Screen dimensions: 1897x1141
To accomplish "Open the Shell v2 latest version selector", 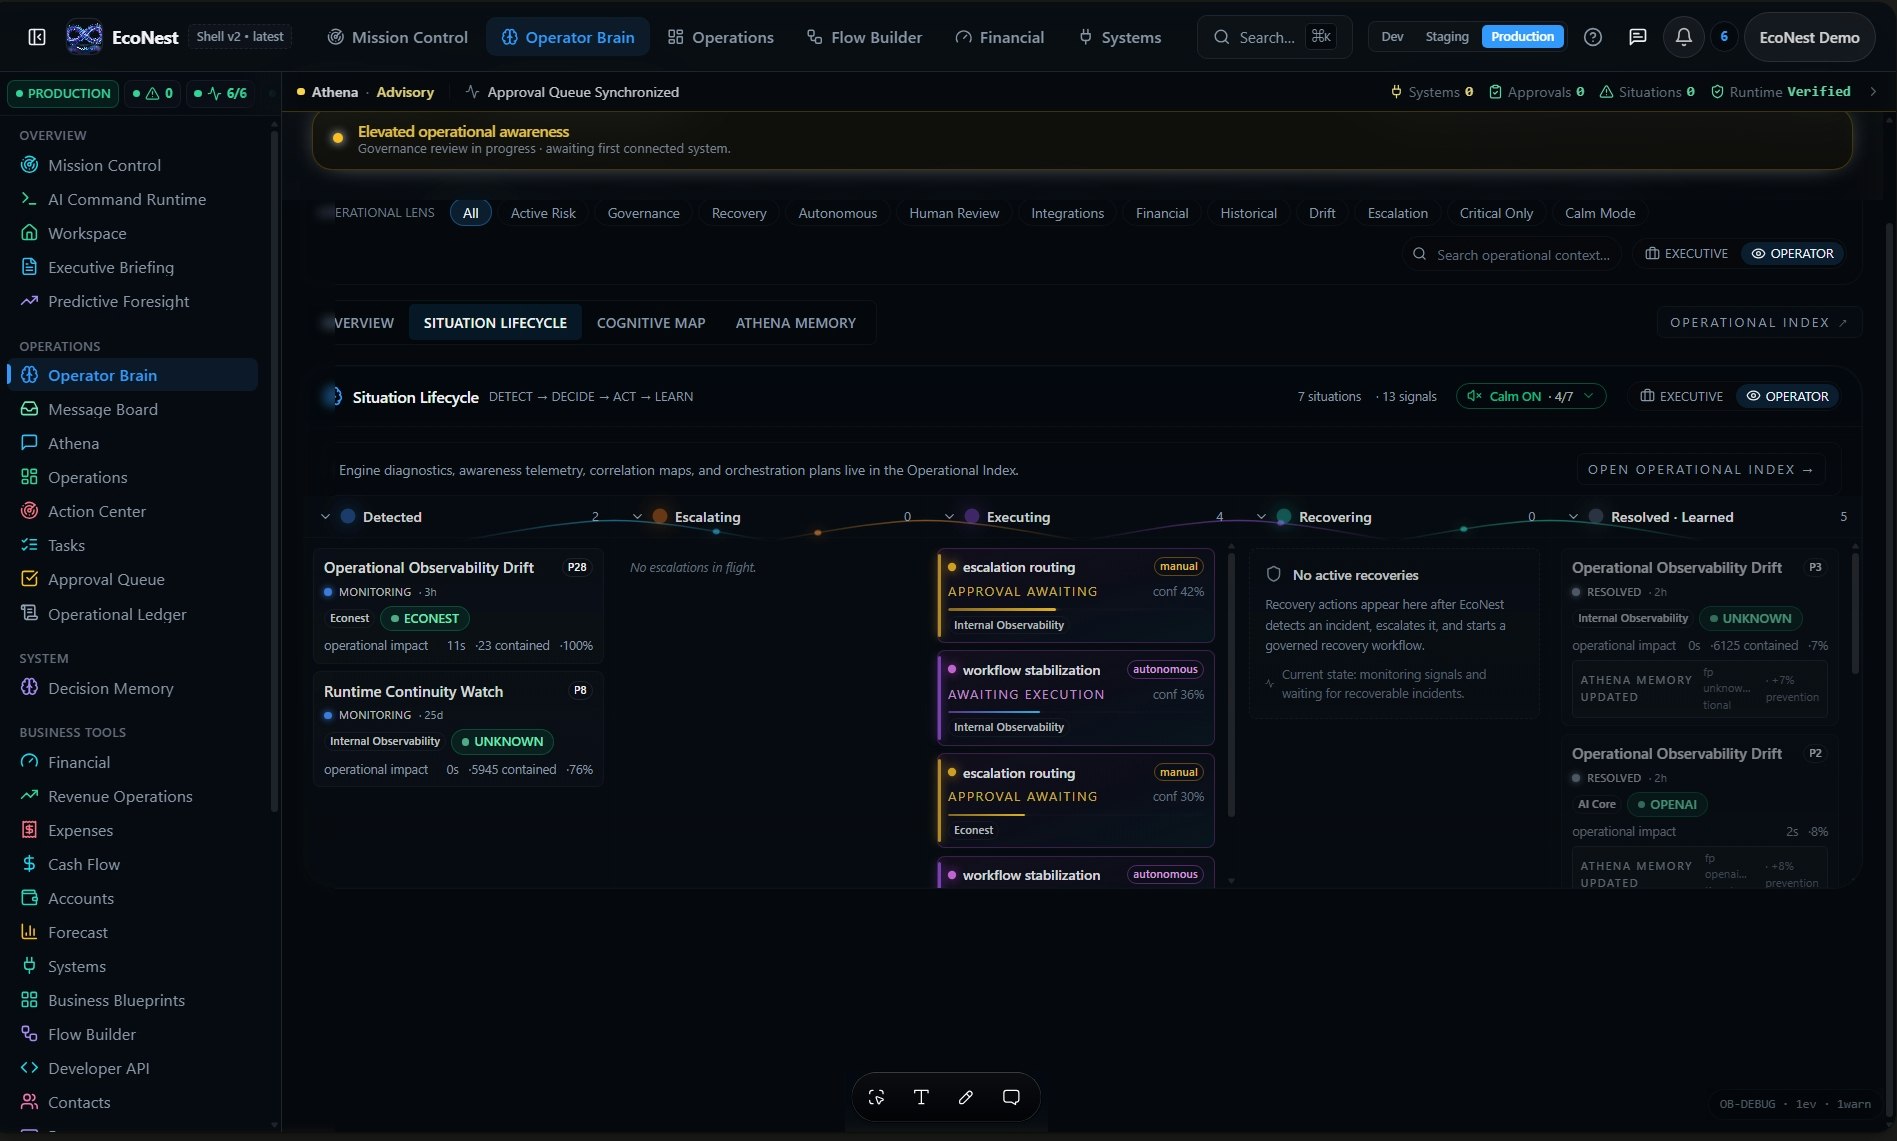I will pos(240,37).
